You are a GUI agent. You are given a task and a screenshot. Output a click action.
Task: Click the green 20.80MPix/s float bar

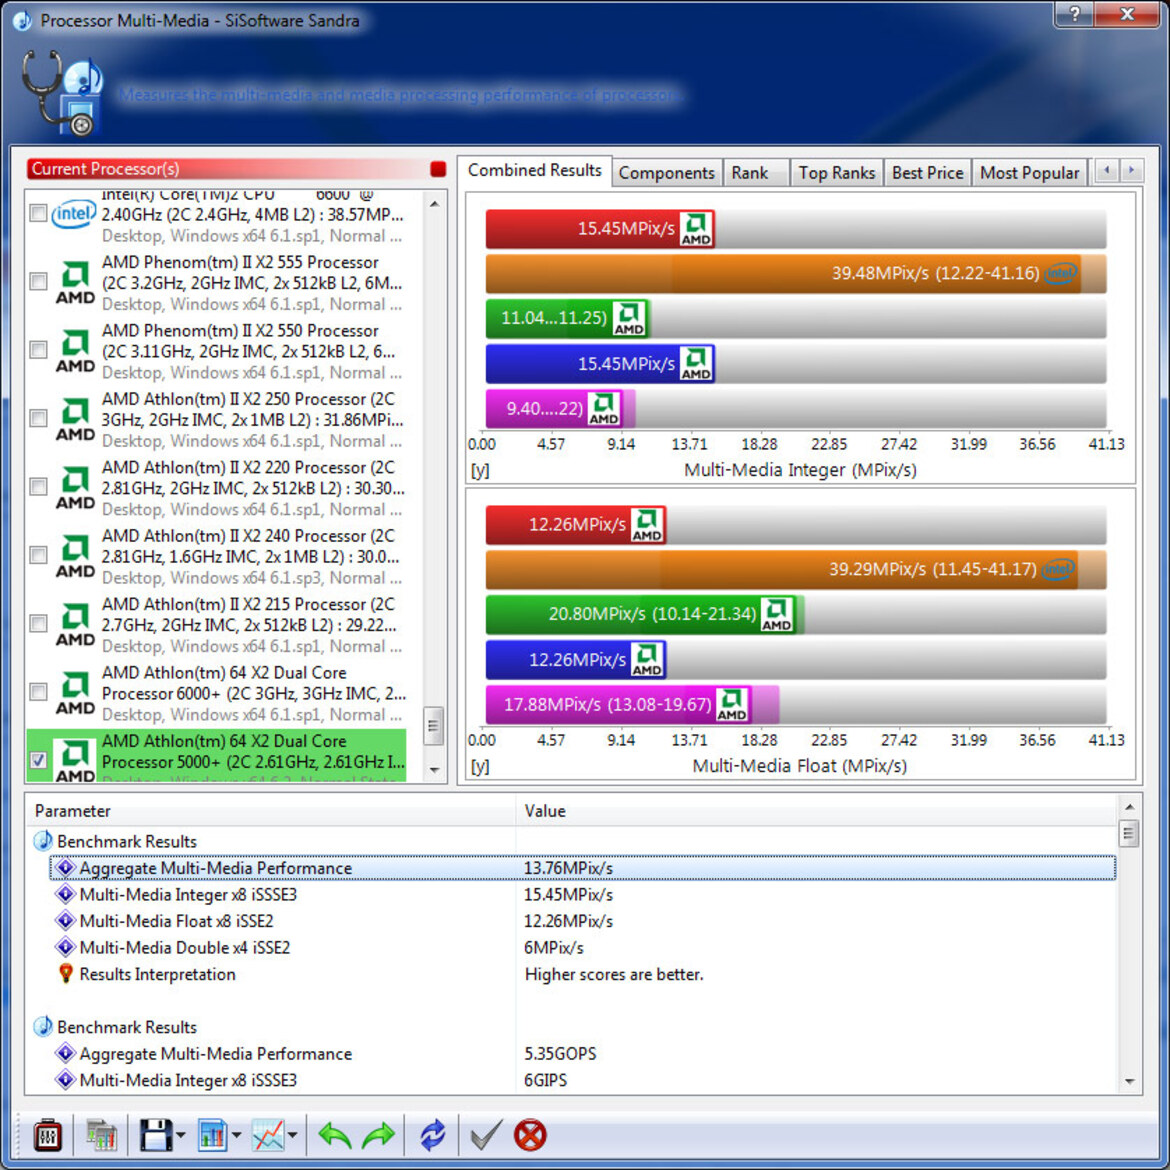tap(642, 615)
